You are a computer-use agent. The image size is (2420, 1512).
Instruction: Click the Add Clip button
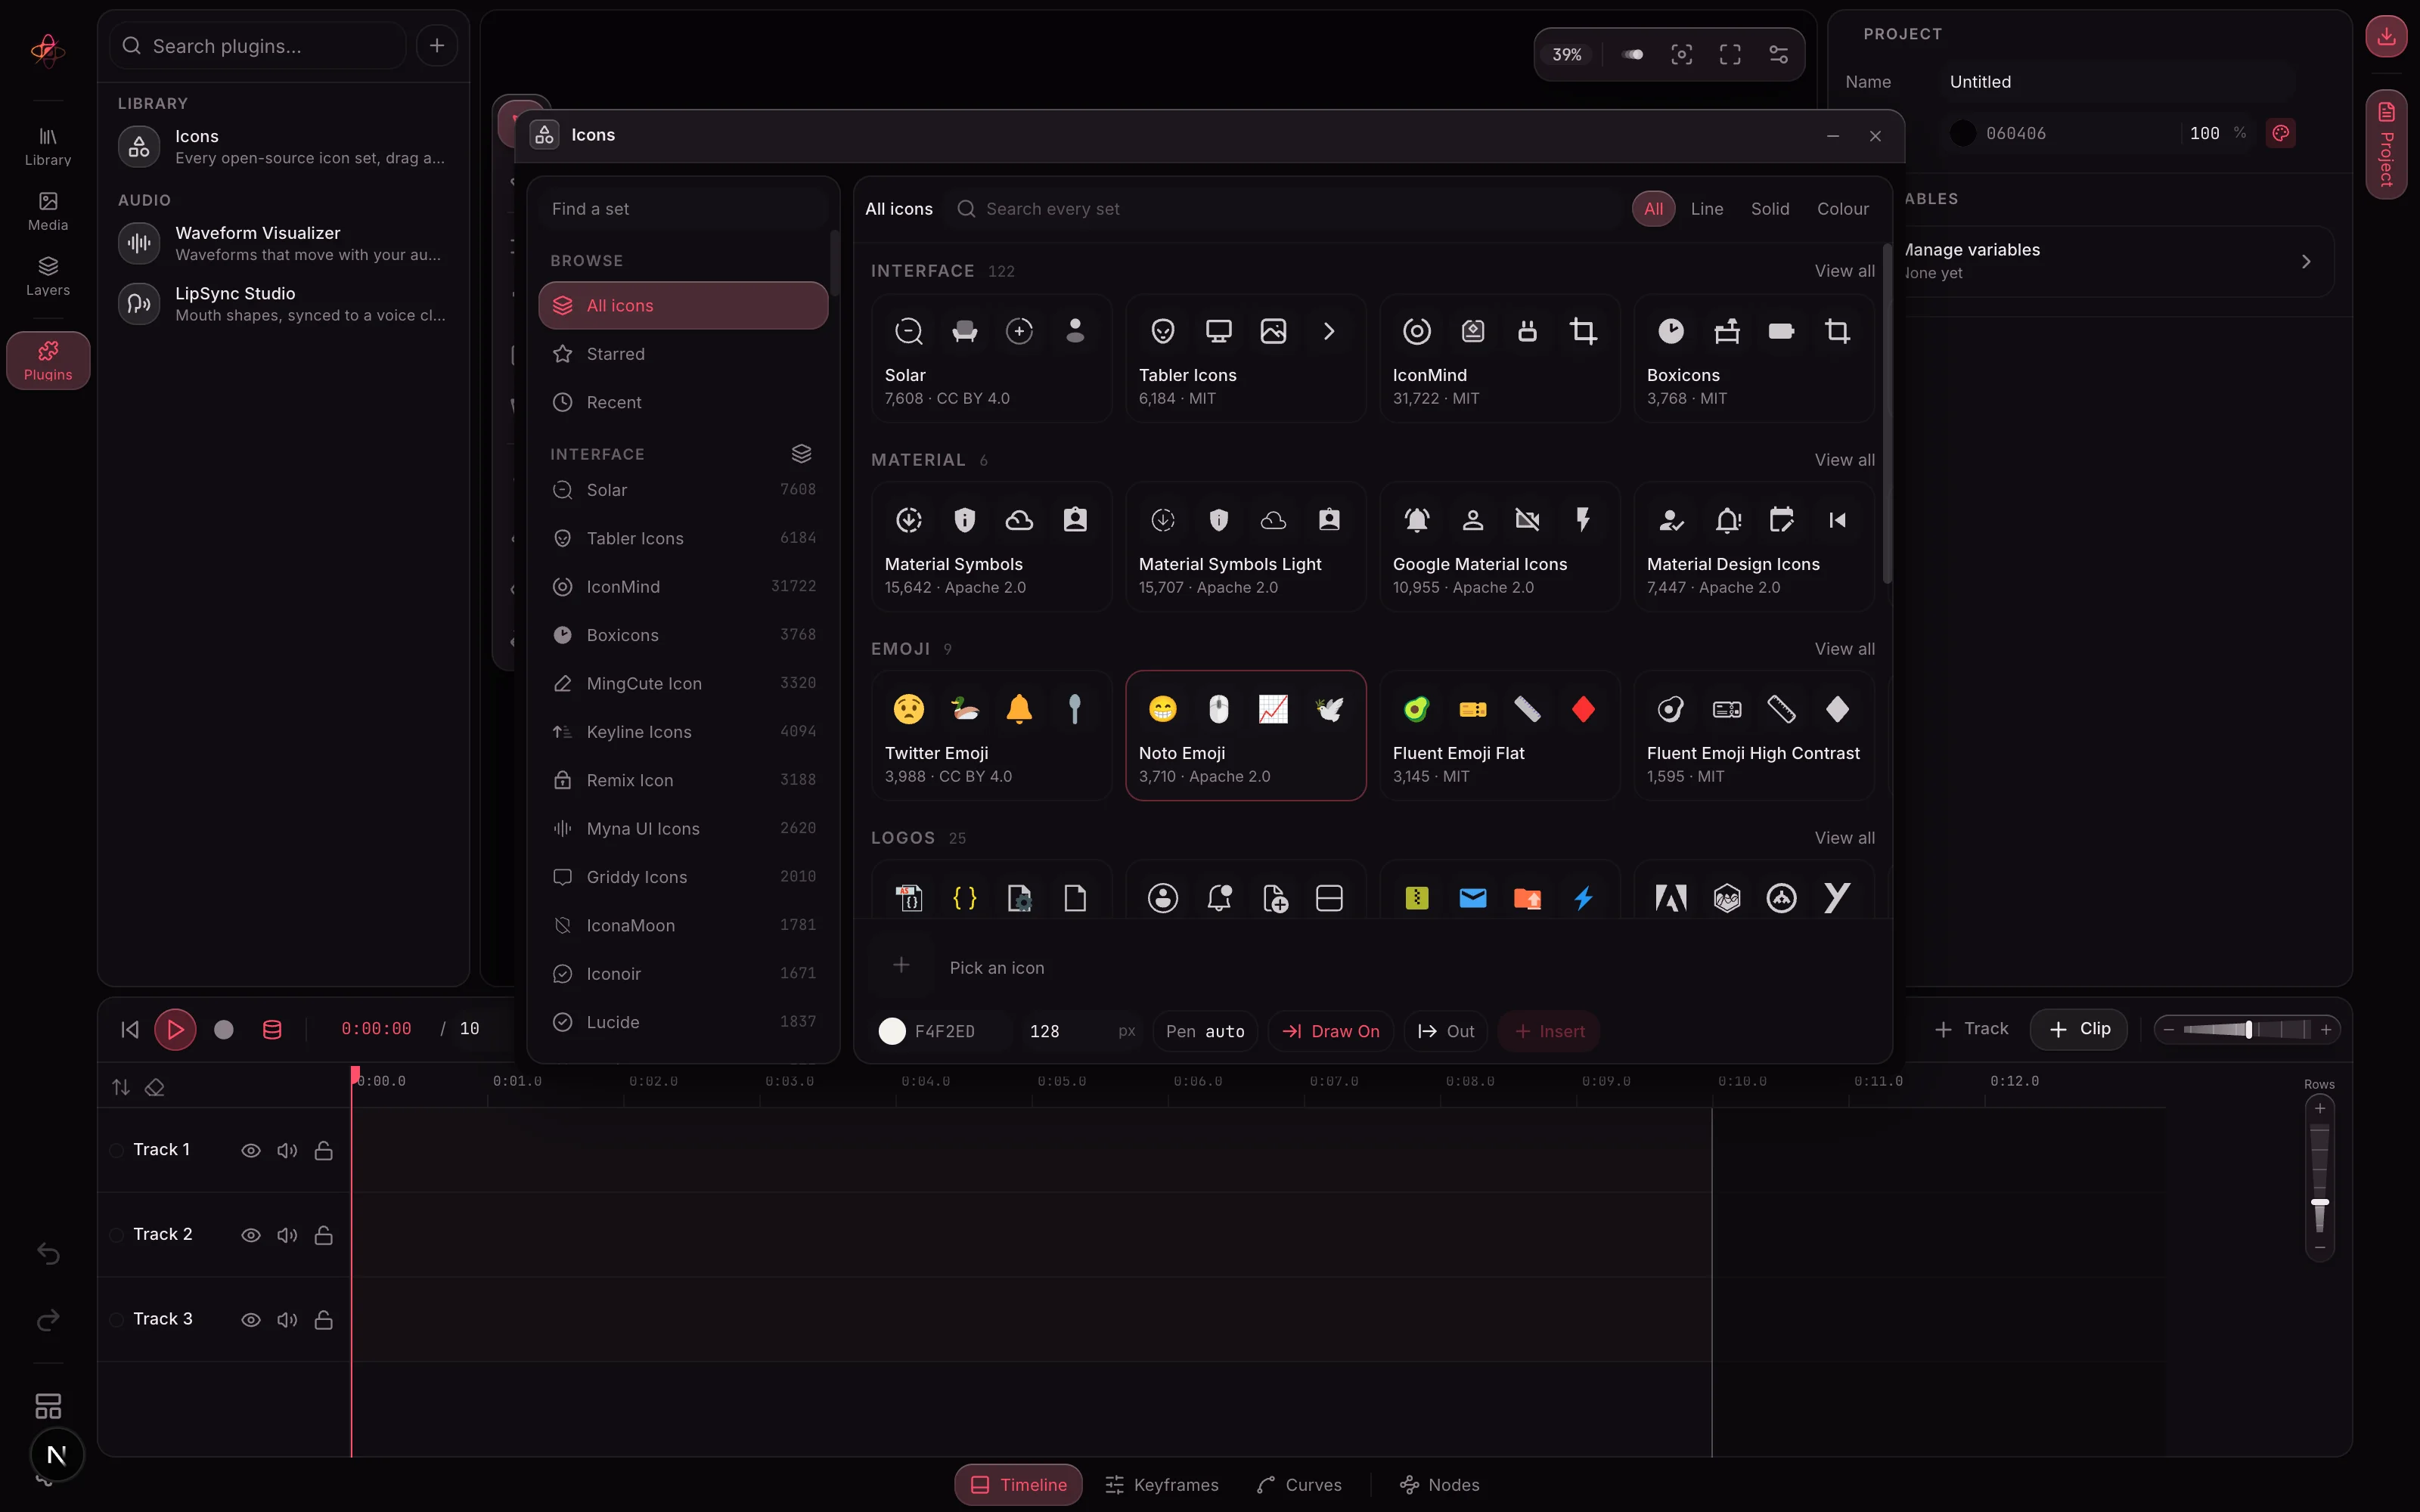pyautogui.click(x=2078, y=1029)
